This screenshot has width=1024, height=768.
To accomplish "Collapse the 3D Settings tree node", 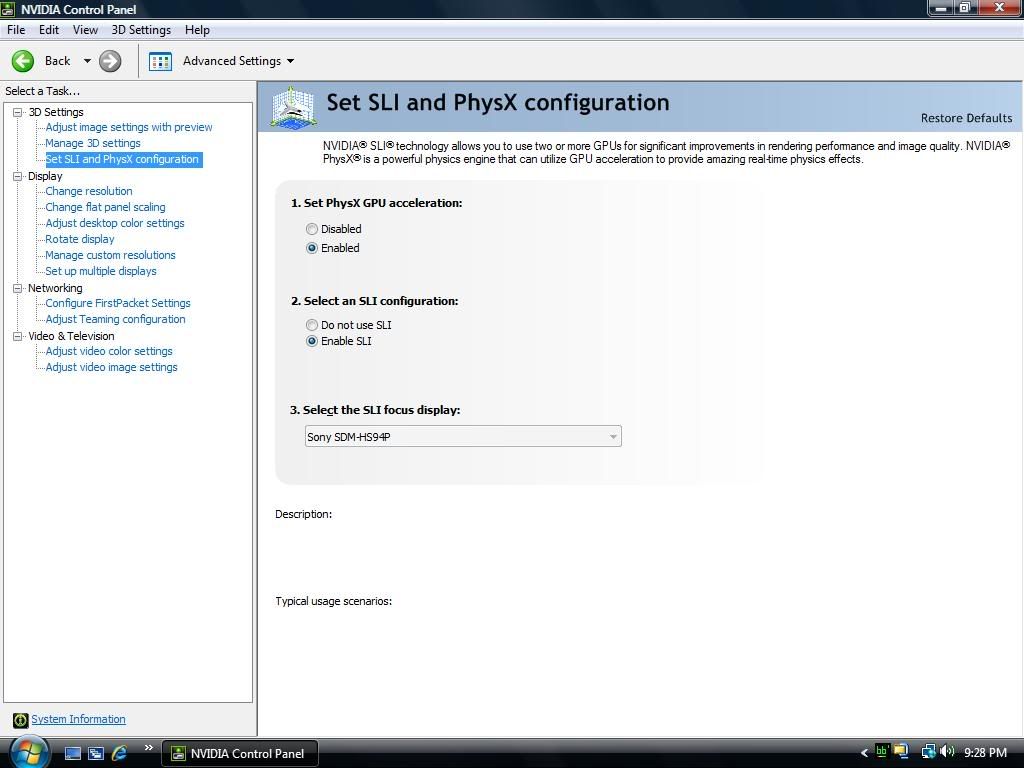I will pyautogui.click(x=18, y=112).
